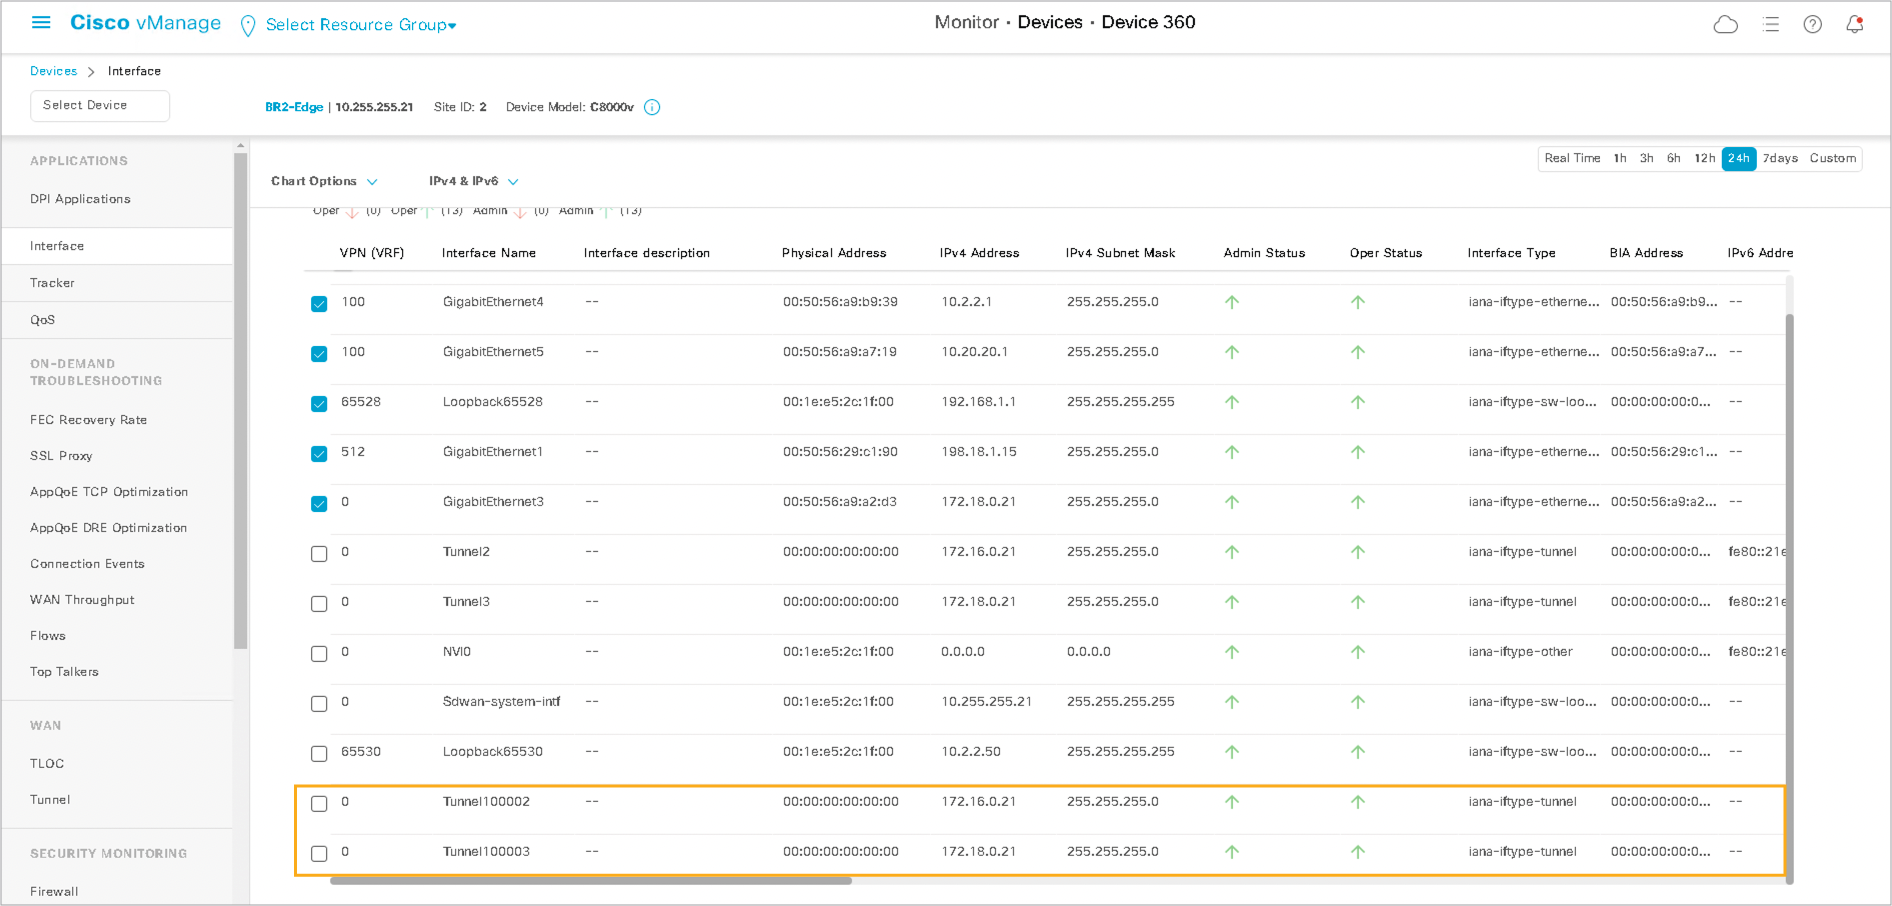This screenshot has height=906, width=1892.
Task: Expand the Chart Options dropdown
Action: (324, 181)
